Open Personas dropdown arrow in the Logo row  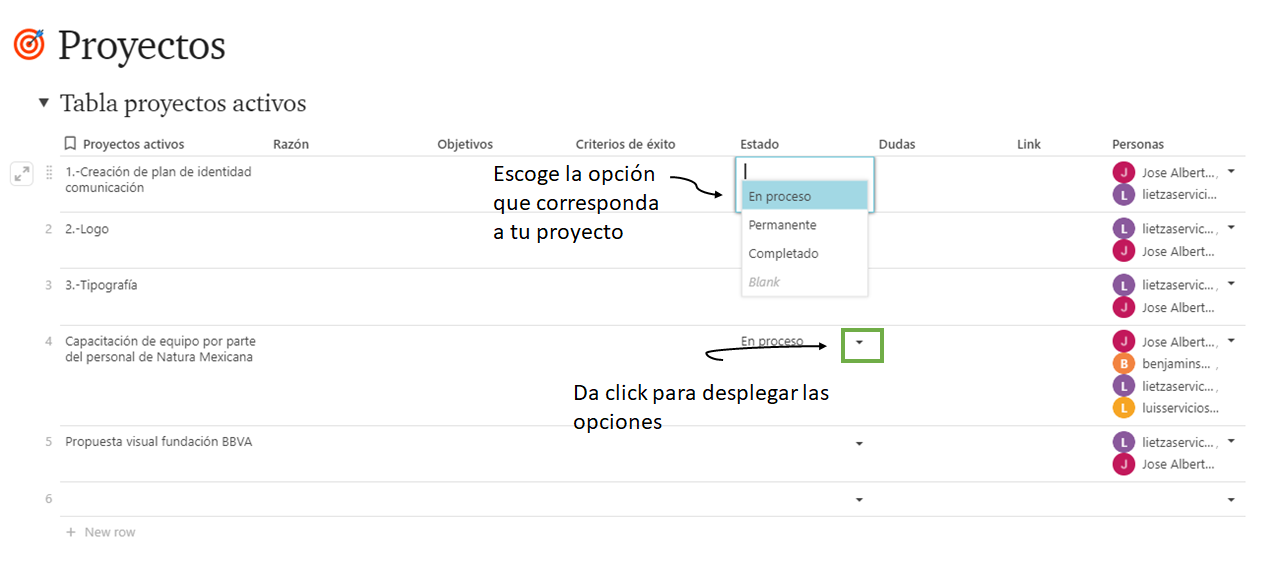[1231, 228]
